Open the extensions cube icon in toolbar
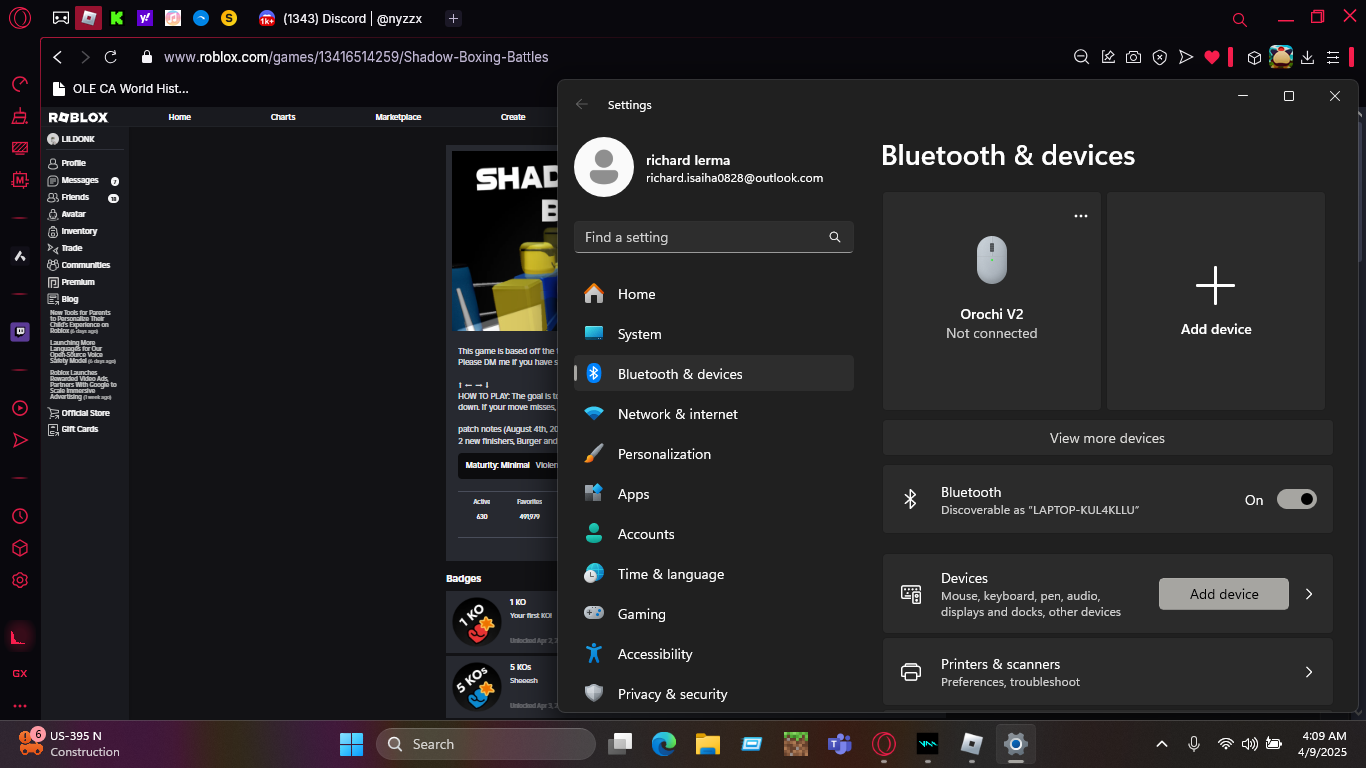 click(x=1254, y=57)
